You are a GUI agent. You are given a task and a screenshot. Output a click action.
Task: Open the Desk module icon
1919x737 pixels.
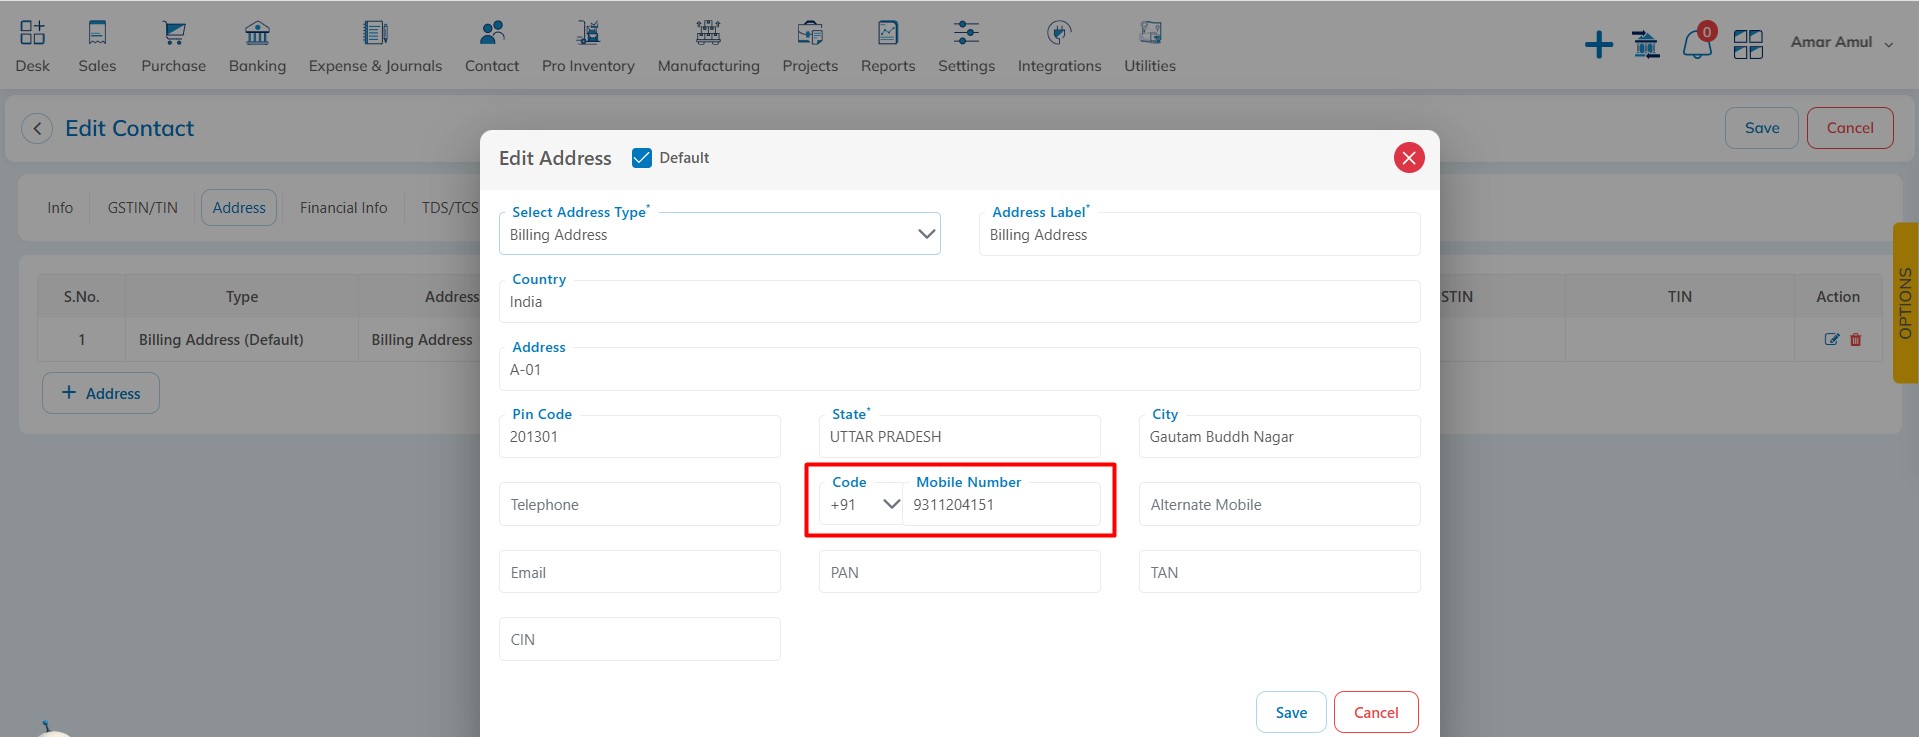pos(32,33)
